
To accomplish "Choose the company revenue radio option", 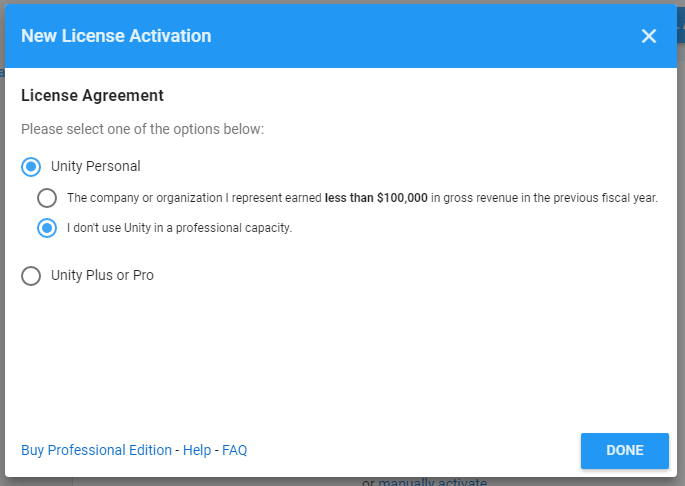I will coord(47,198).
